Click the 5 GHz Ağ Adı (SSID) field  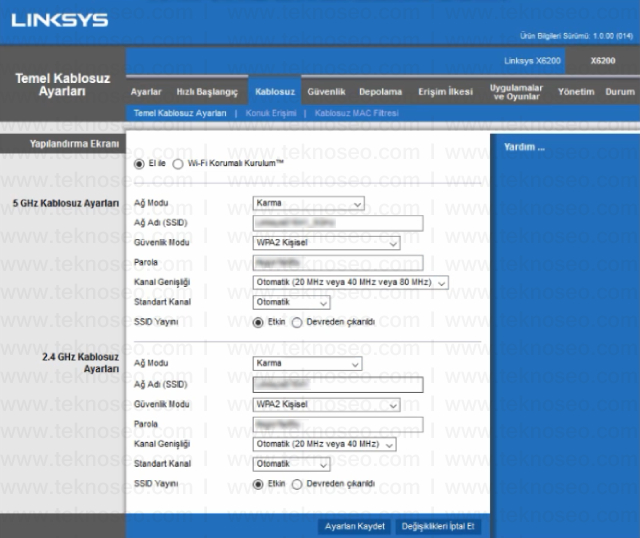click(338, 223)
